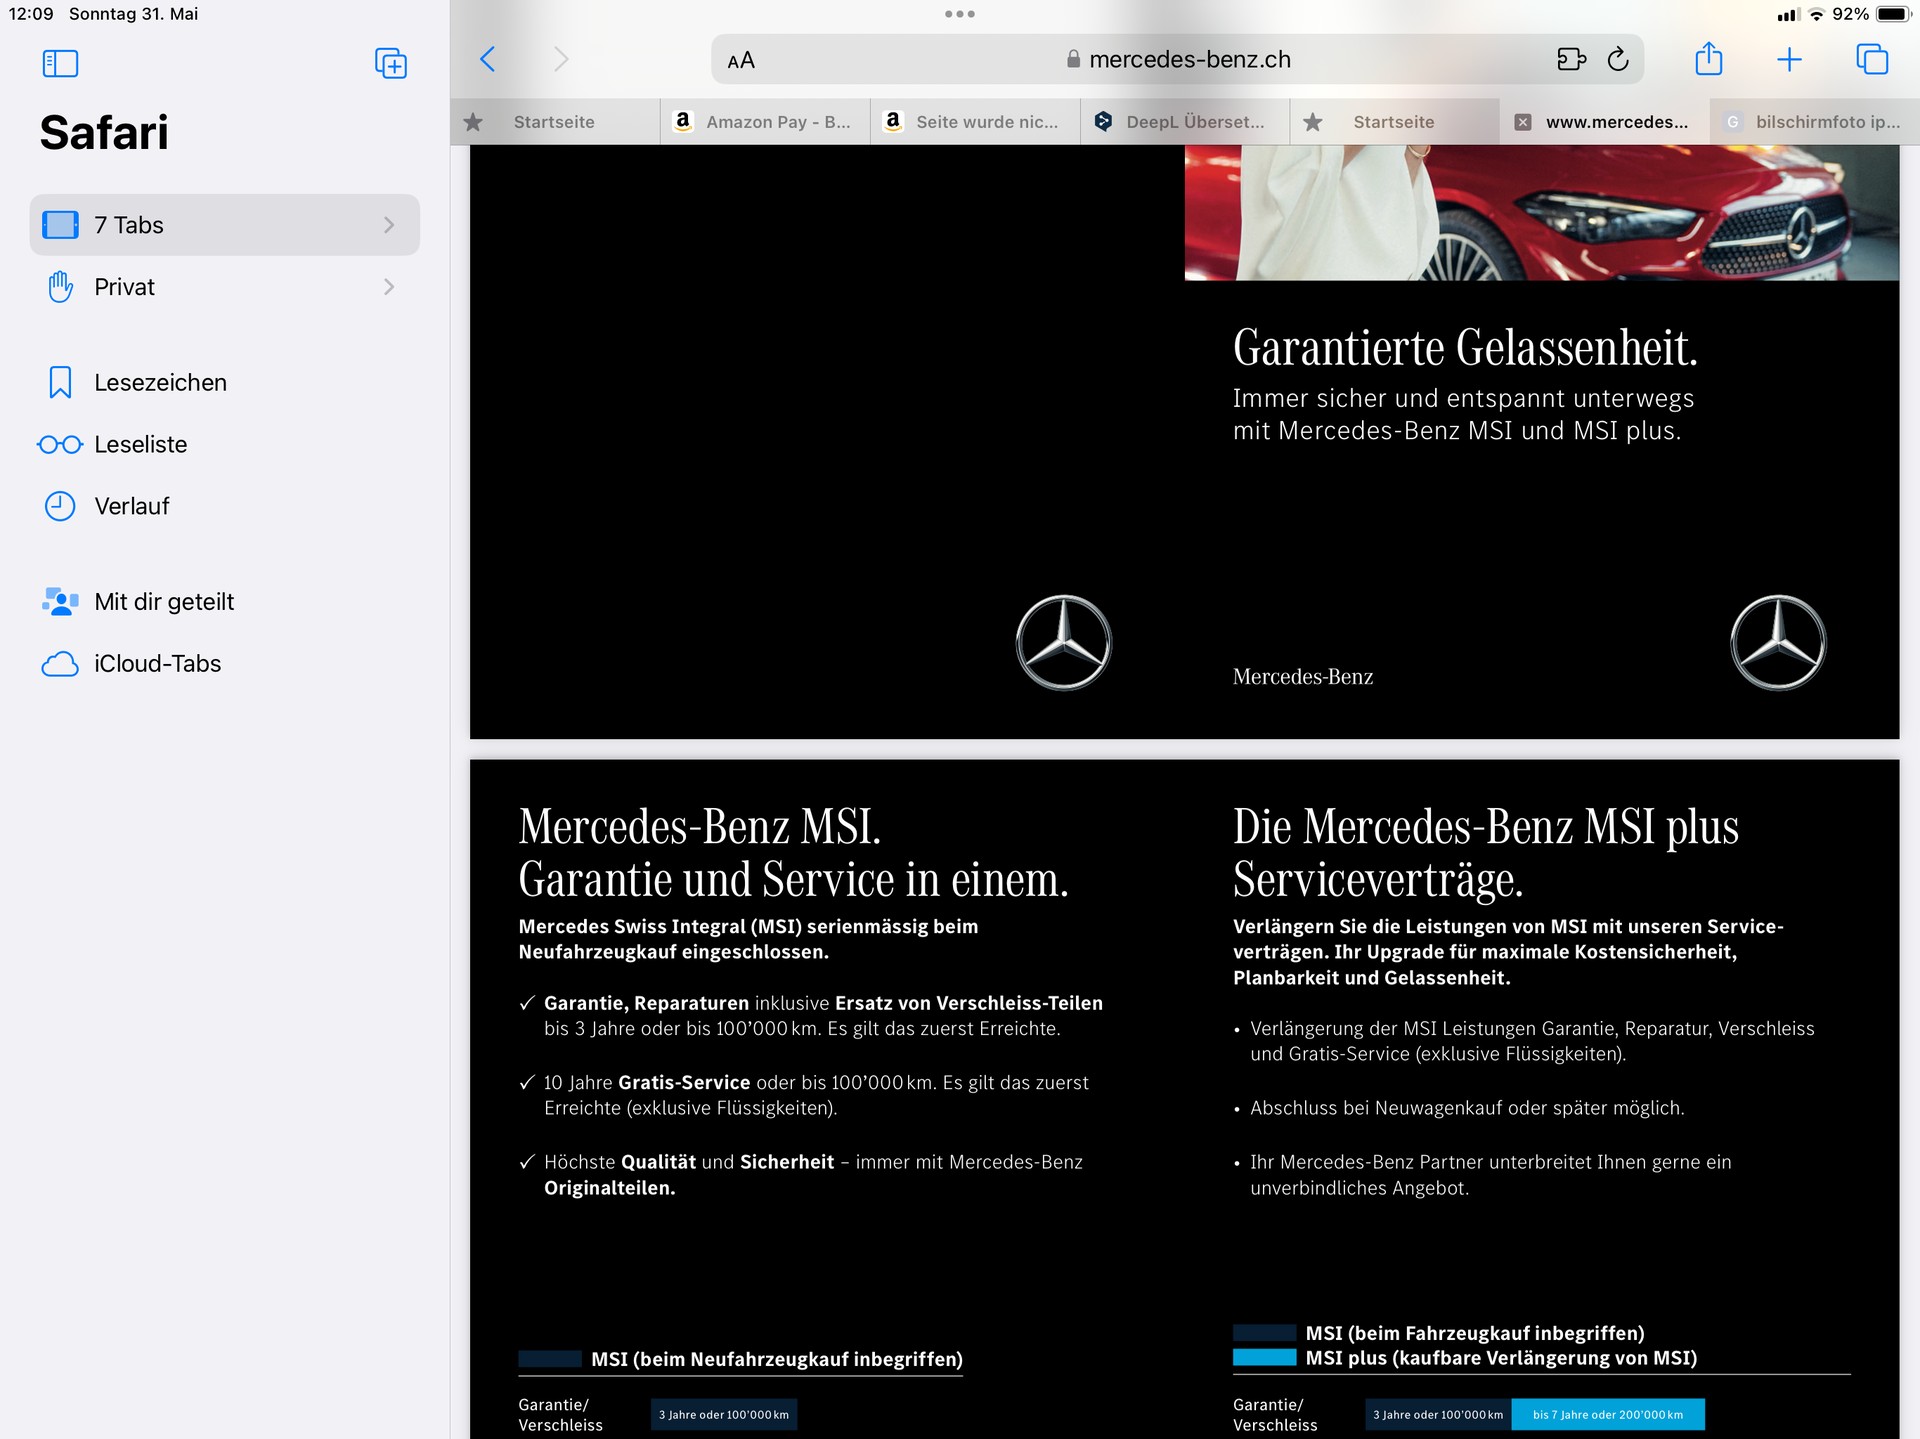This screenshot has width=1920, height=1439.
Task: Switch to the Amazon Pay tab
Action: [765, 122]
